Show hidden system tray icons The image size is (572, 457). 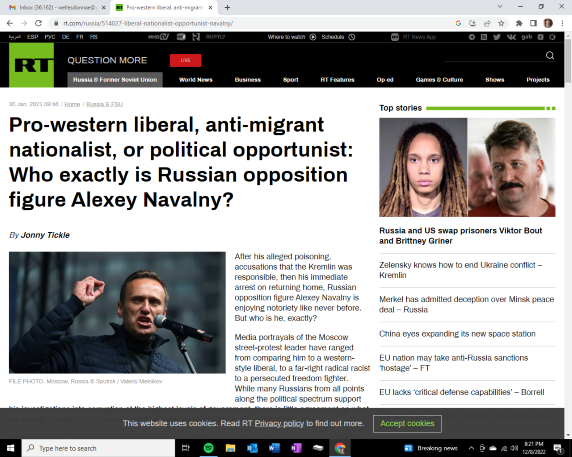tap(471, 448)
